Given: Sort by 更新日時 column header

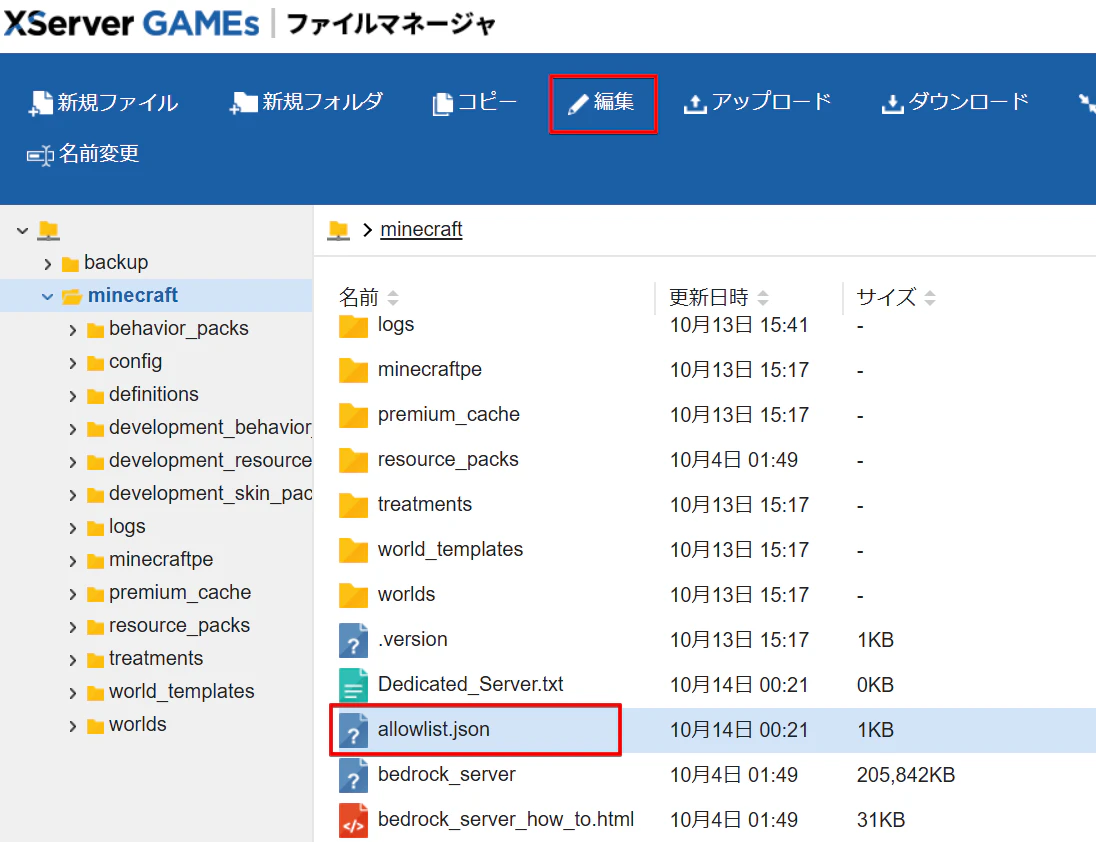Looking at the screenshot, I should [719, 298].
